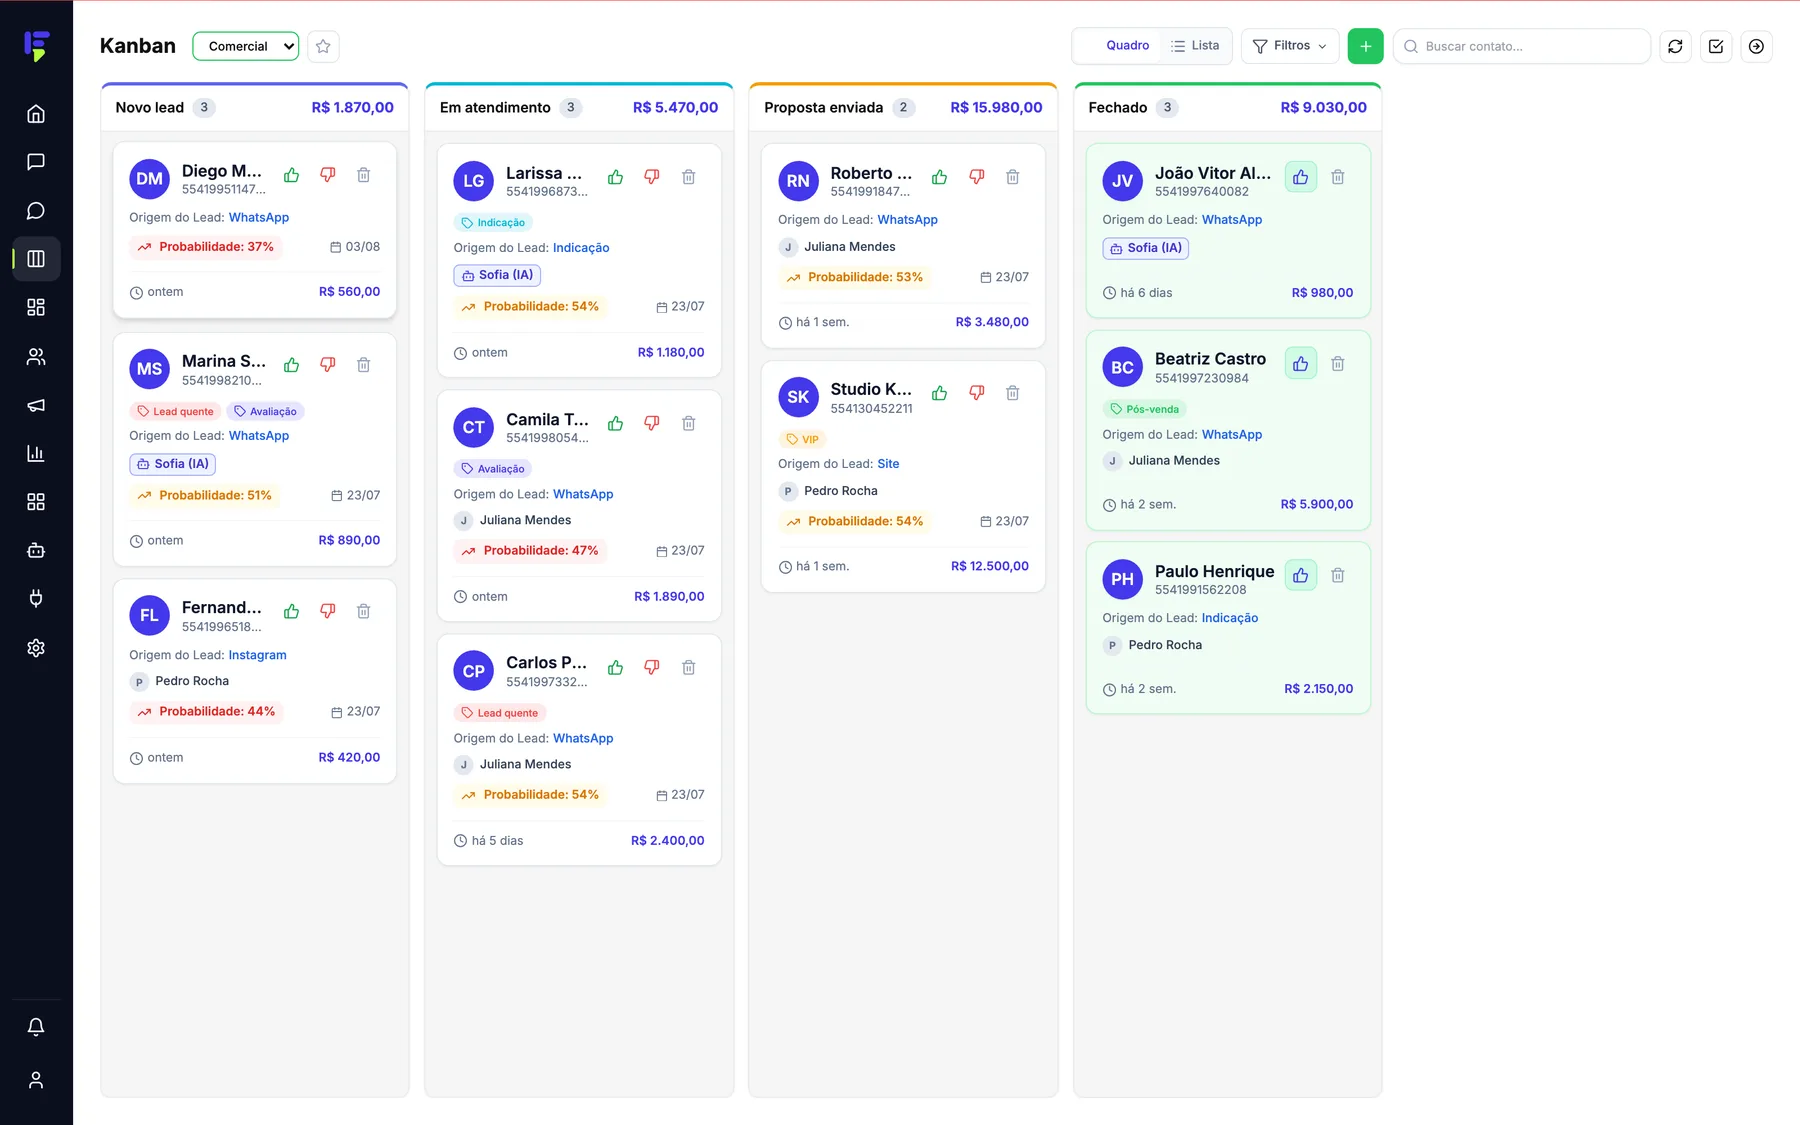Click the Site origin link on Studio K. card
The height and width of the screenshot is (1125, 1800).
[x=888, y=464]
